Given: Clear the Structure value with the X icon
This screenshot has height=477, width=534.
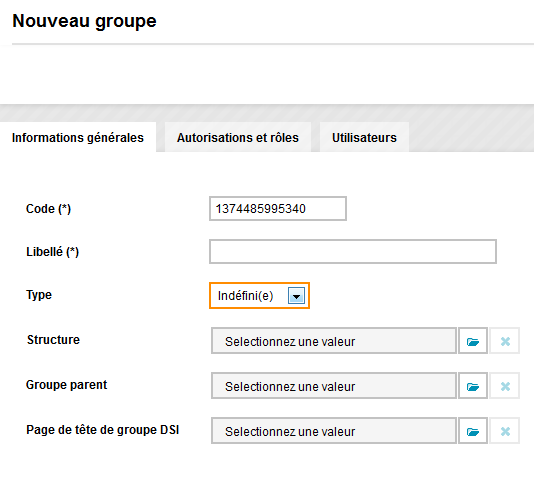Looking at the screenshot, I should pyautogui.click(x=505, y=341).
